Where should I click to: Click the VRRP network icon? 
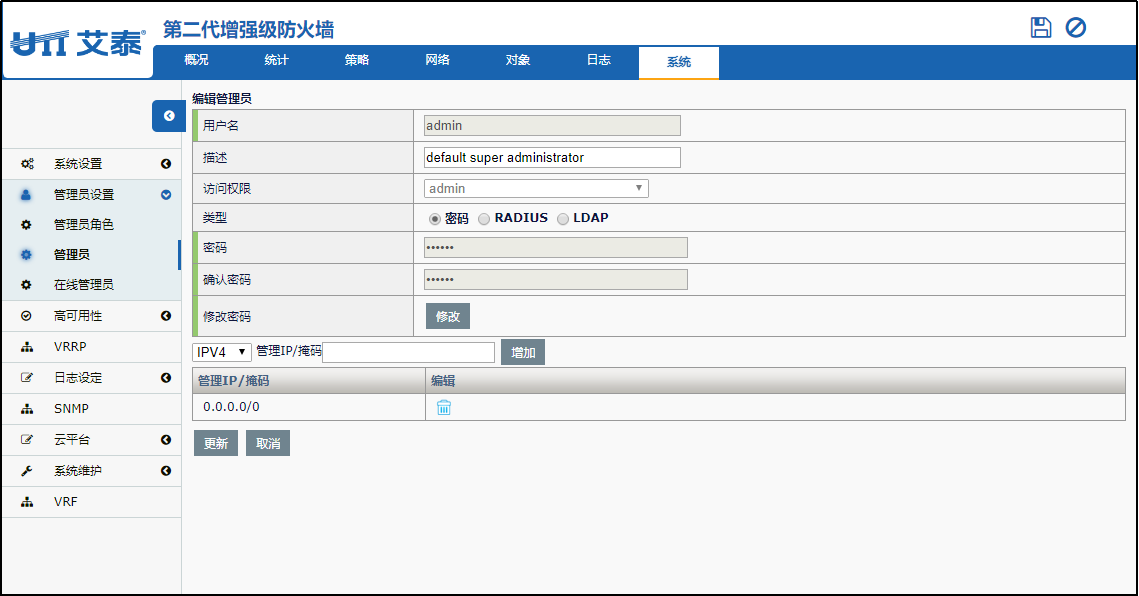tap(27, 347)
